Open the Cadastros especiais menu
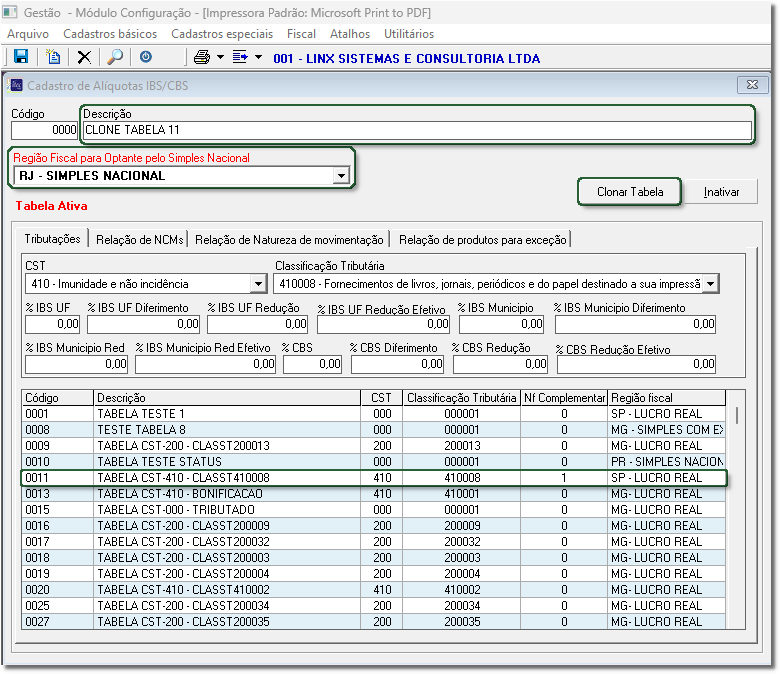Viewport: 780px width, 674px height. pyautogui.click(x=221, y=34)
